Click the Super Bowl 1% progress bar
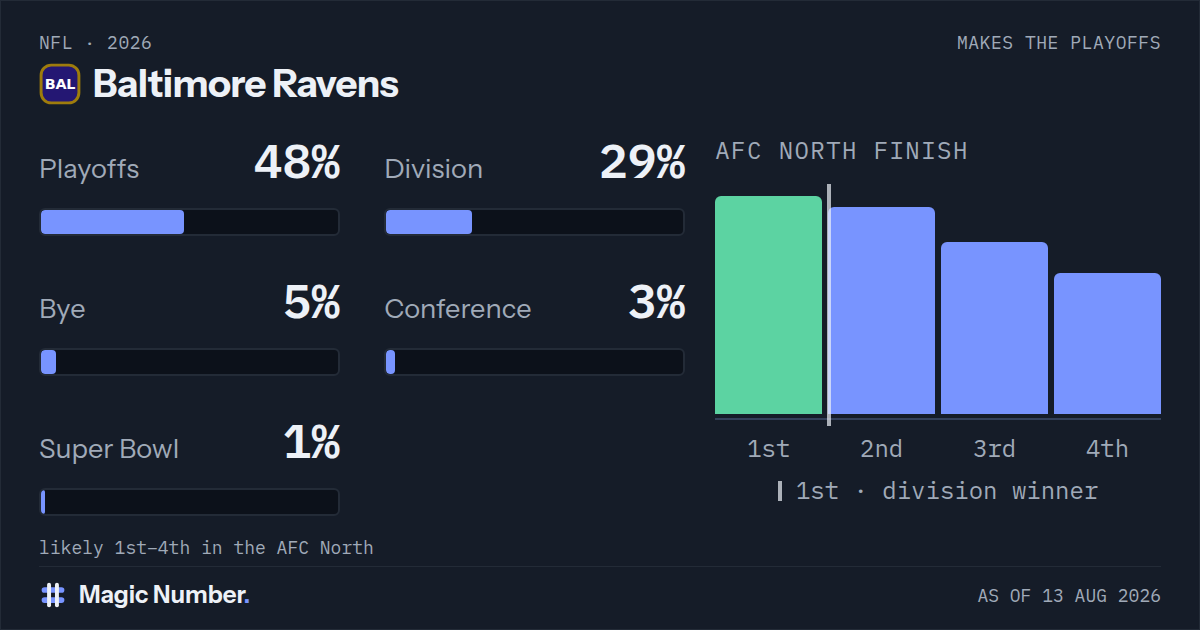Image resolution: width=1200 pixels, height=630 pixels. pyautogui.click(x=189, y=502)
